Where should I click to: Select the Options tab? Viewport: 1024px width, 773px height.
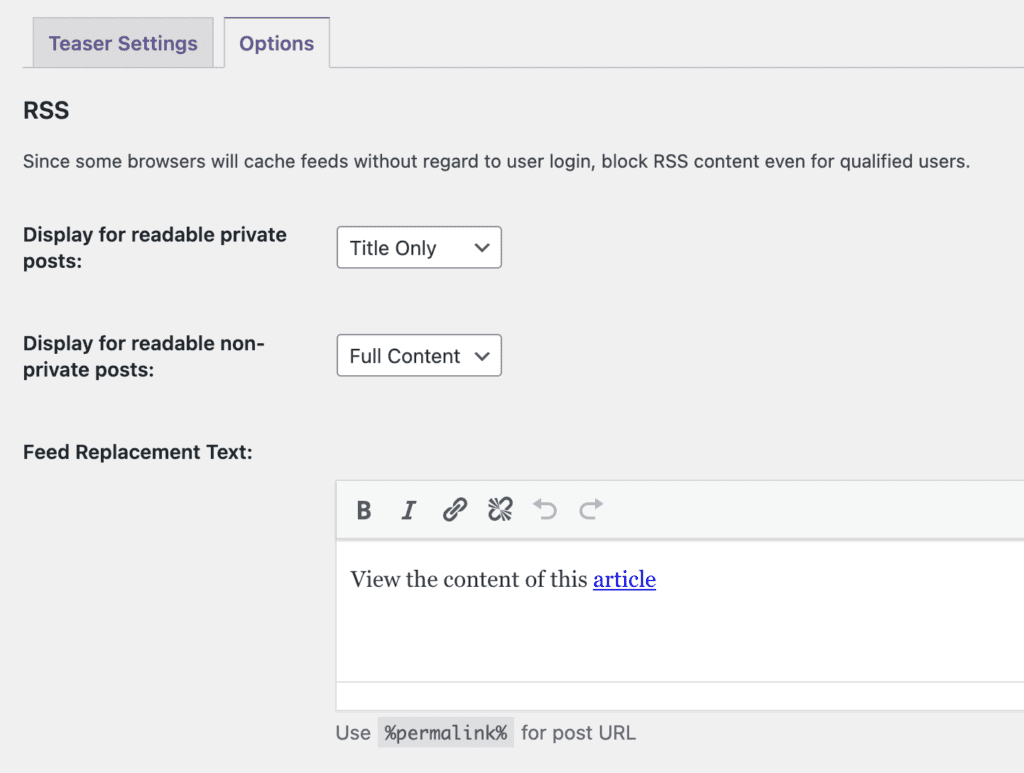coord(276,43)
